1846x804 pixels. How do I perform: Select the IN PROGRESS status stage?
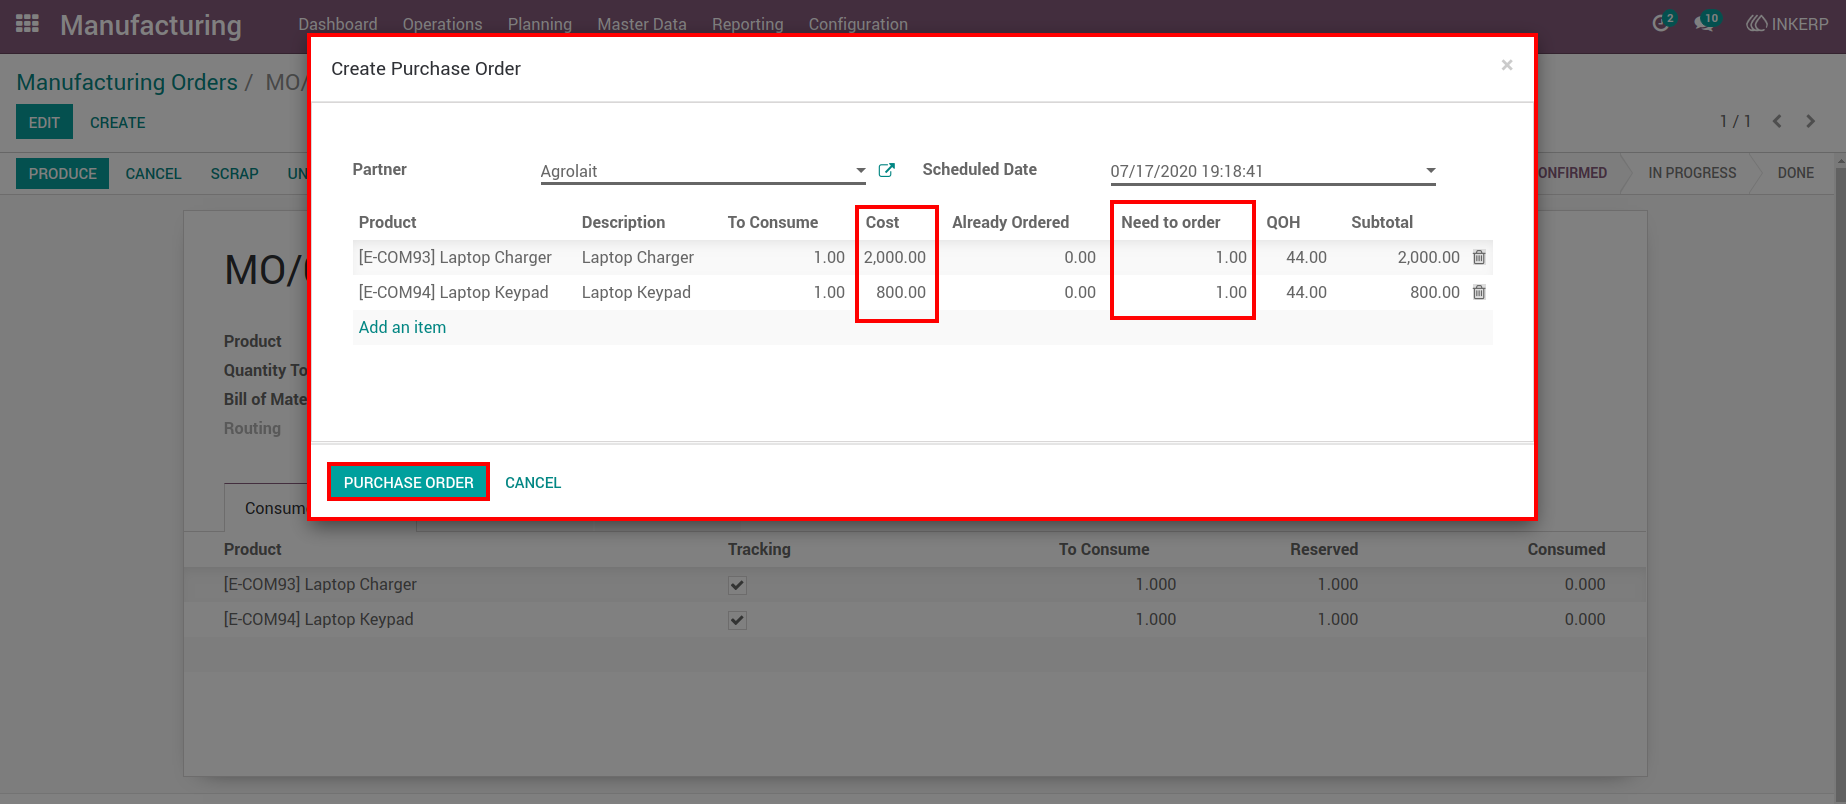coord(1692,173)
